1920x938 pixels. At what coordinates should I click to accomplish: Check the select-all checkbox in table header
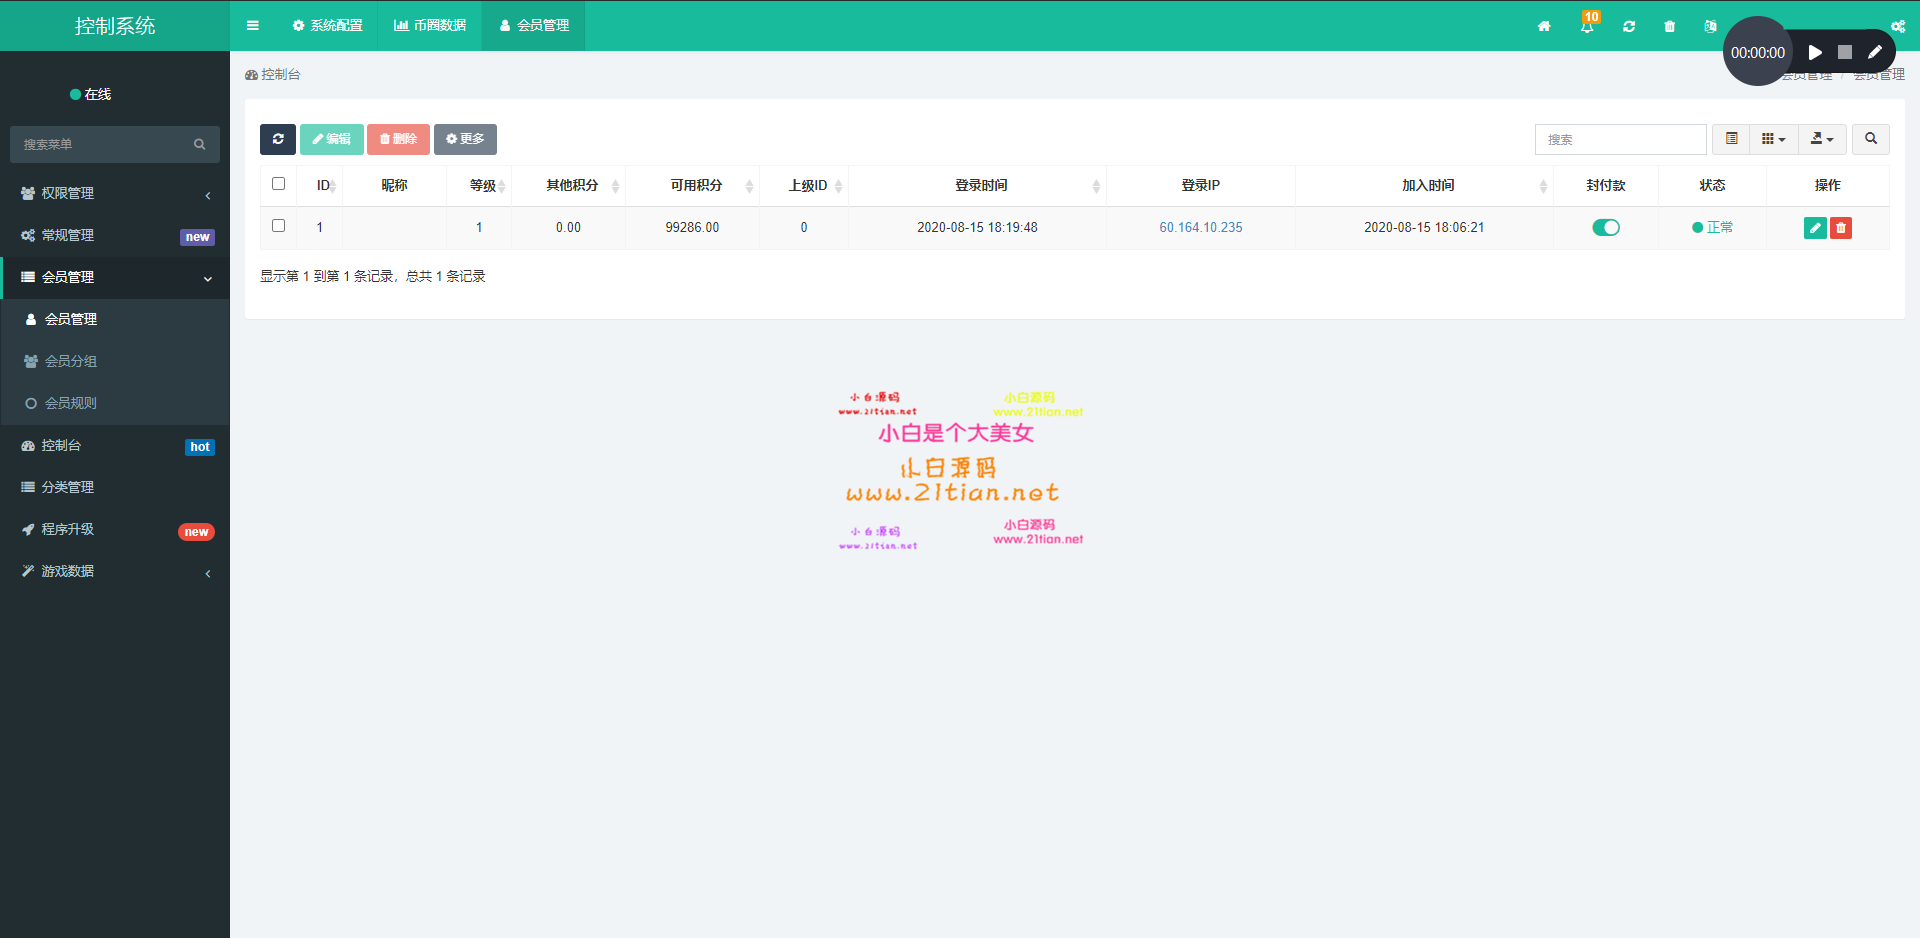pyautogui.click(x=279, y=184)
